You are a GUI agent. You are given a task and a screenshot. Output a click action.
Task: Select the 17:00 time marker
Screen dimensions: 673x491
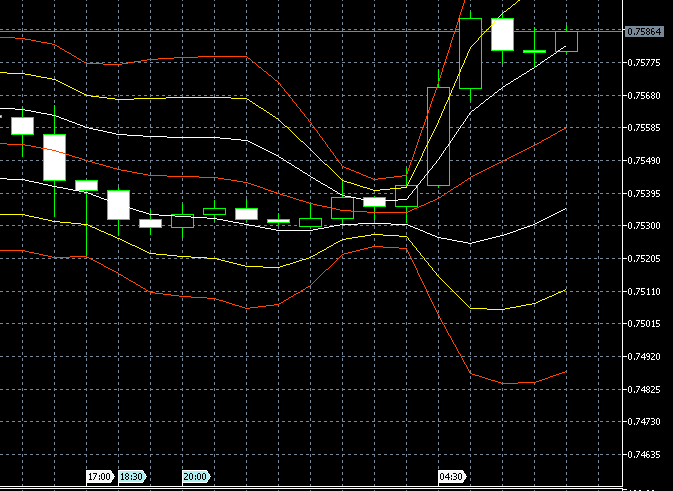(x=100, y=477)
